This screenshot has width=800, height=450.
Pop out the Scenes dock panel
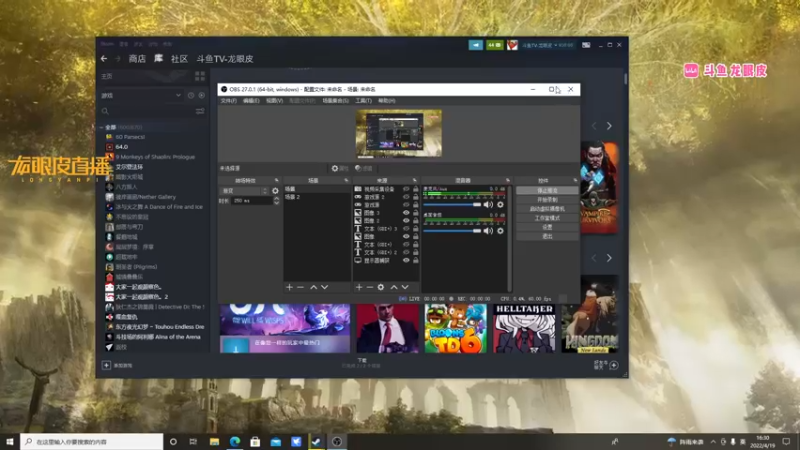pos(346,181)
